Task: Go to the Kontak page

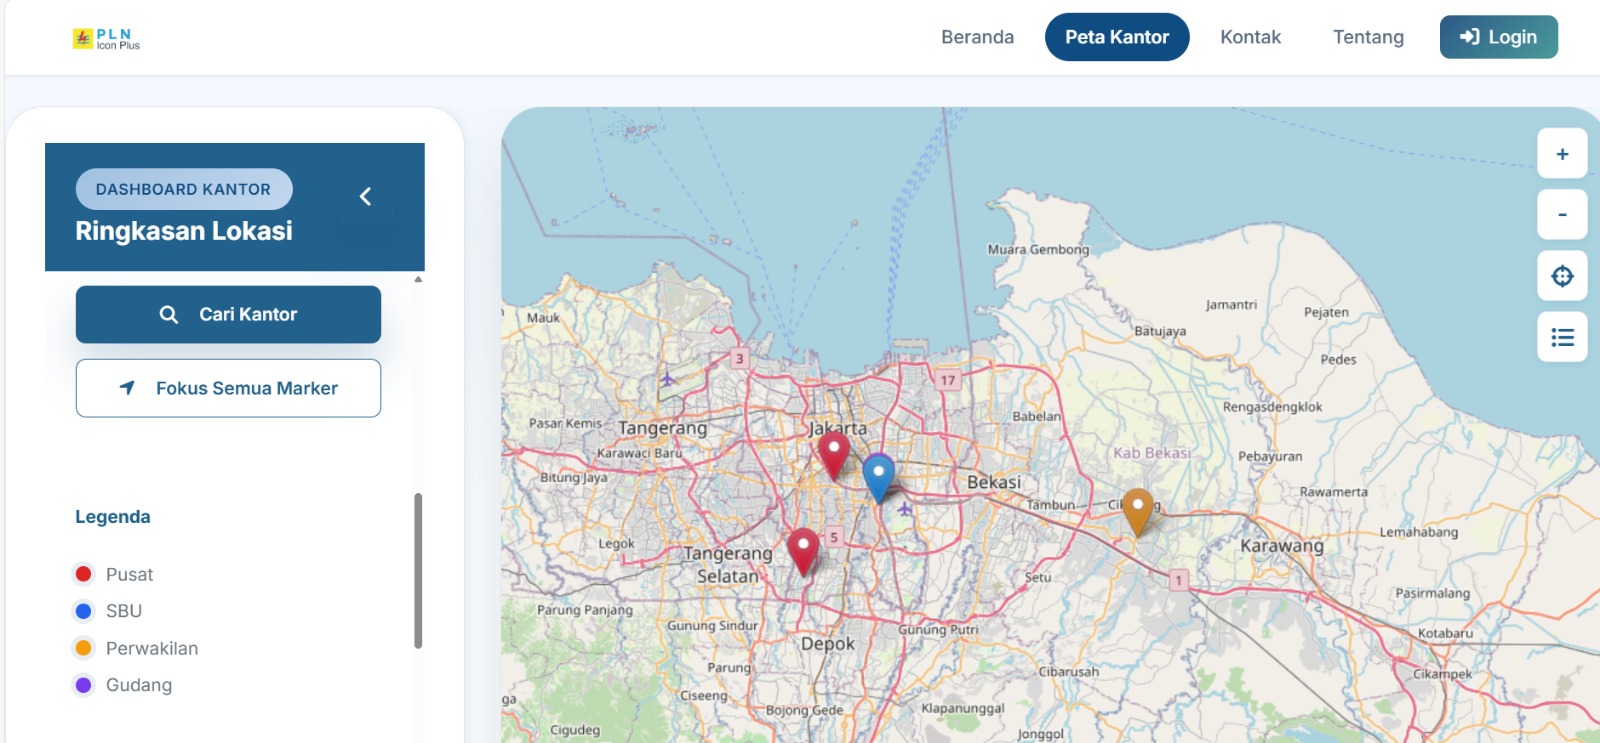Action: (1250, 37)
